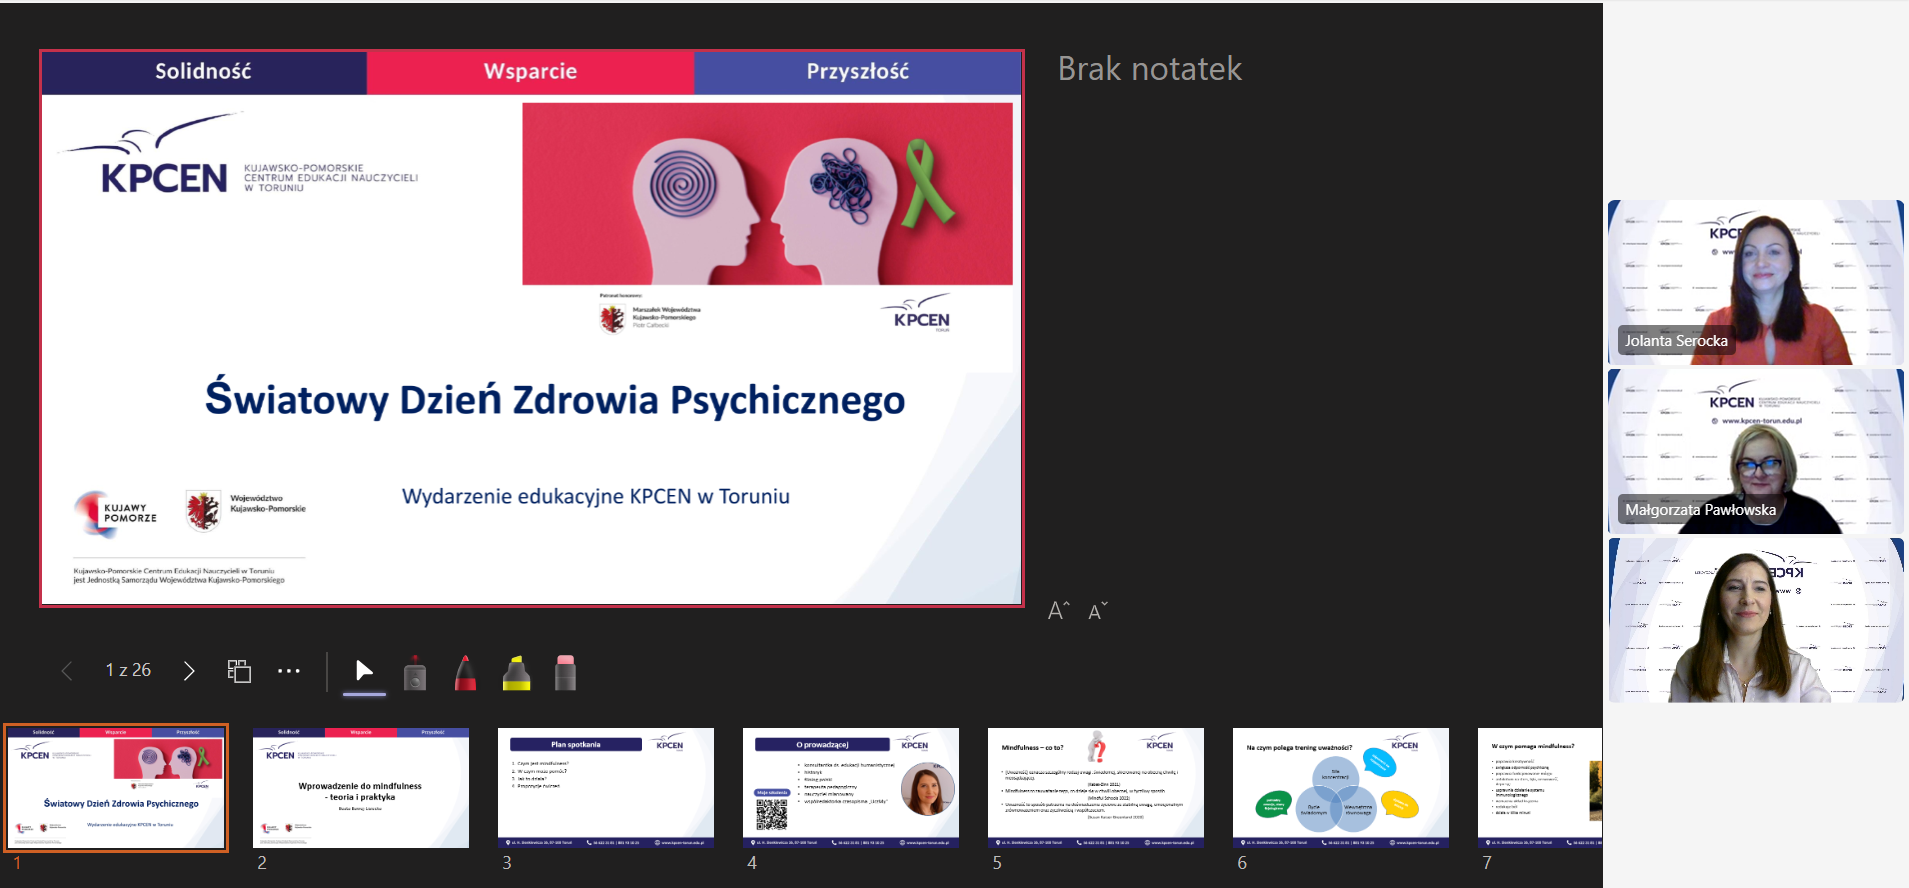This screenshot has height=888, width=1909.
Task: Click the Małgorzata Pawłowska video tile
Action: [1756, 451]
